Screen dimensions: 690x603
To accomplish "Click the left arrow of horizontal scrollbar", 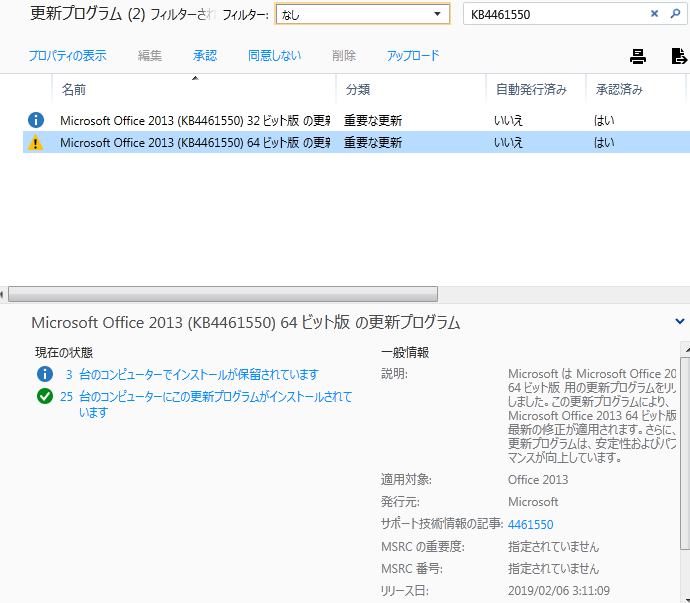I will click(x=2, y=294).
